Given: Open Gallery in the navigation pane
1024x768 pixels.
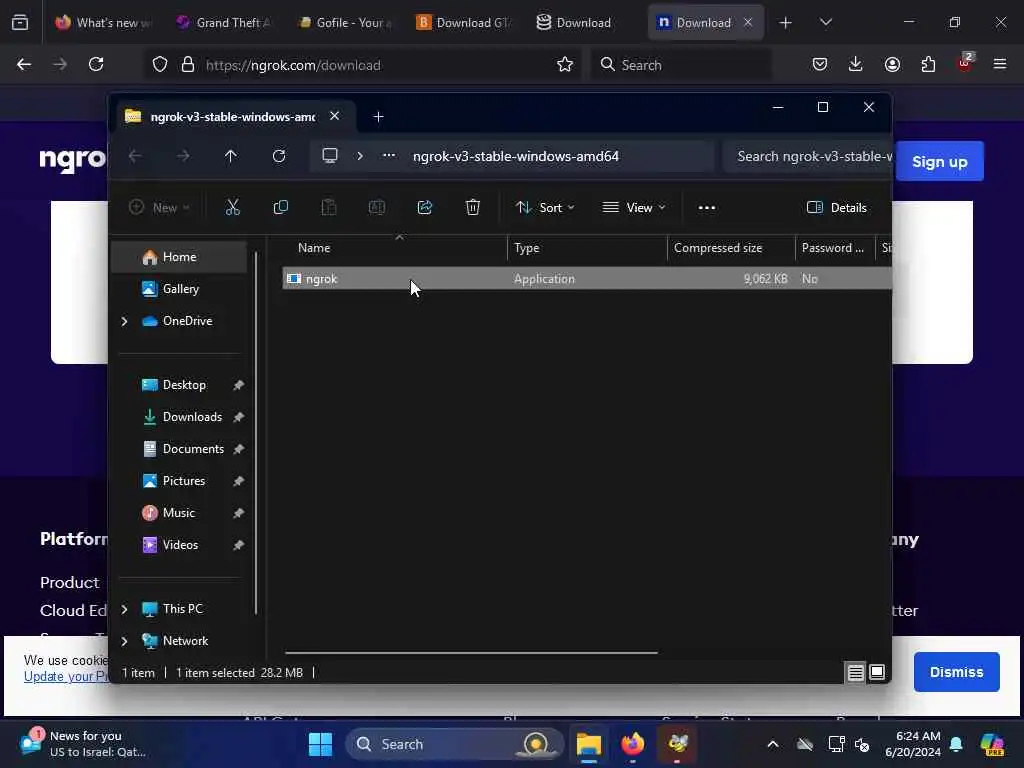Looking at the screenshot, I should click(x=179, y=289).
